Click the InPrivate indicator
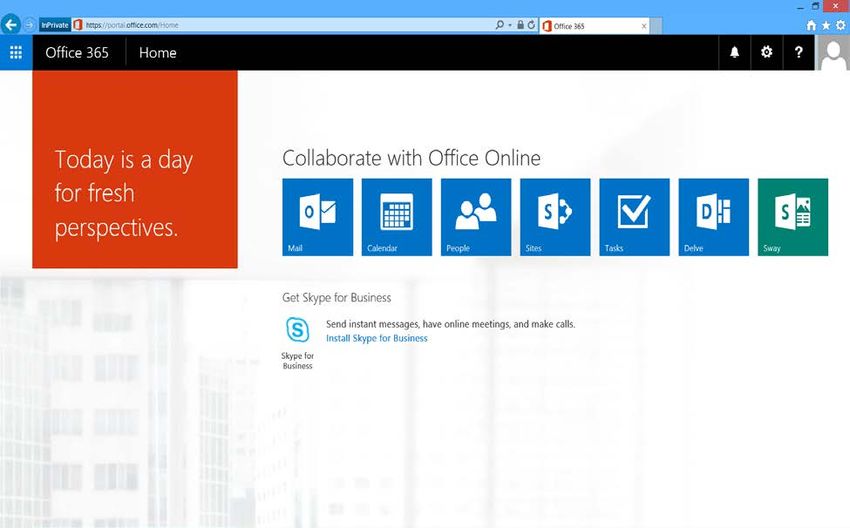 [55, 25]
